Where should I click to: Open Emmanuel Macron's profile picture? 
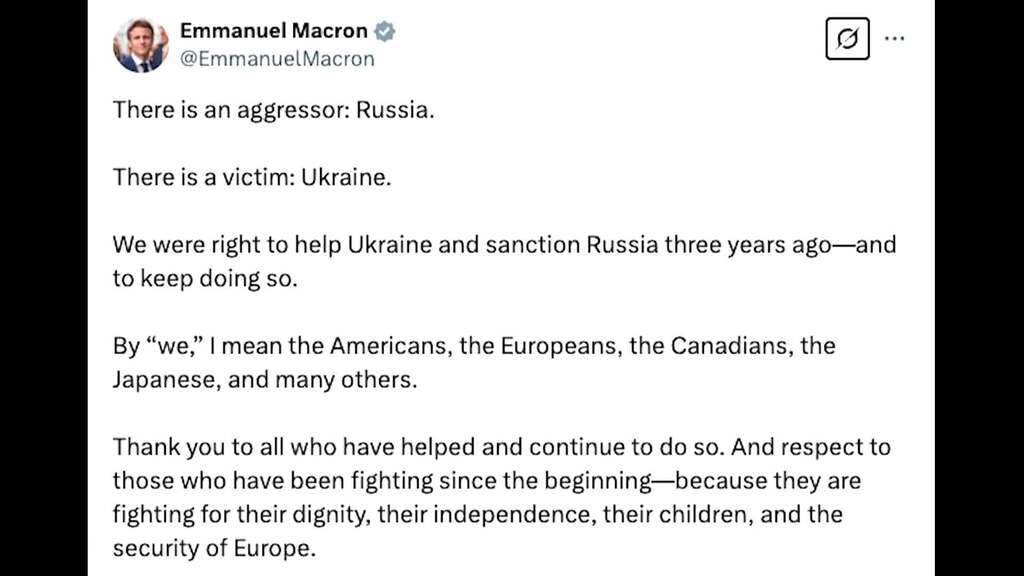click(x=141, y=45)
